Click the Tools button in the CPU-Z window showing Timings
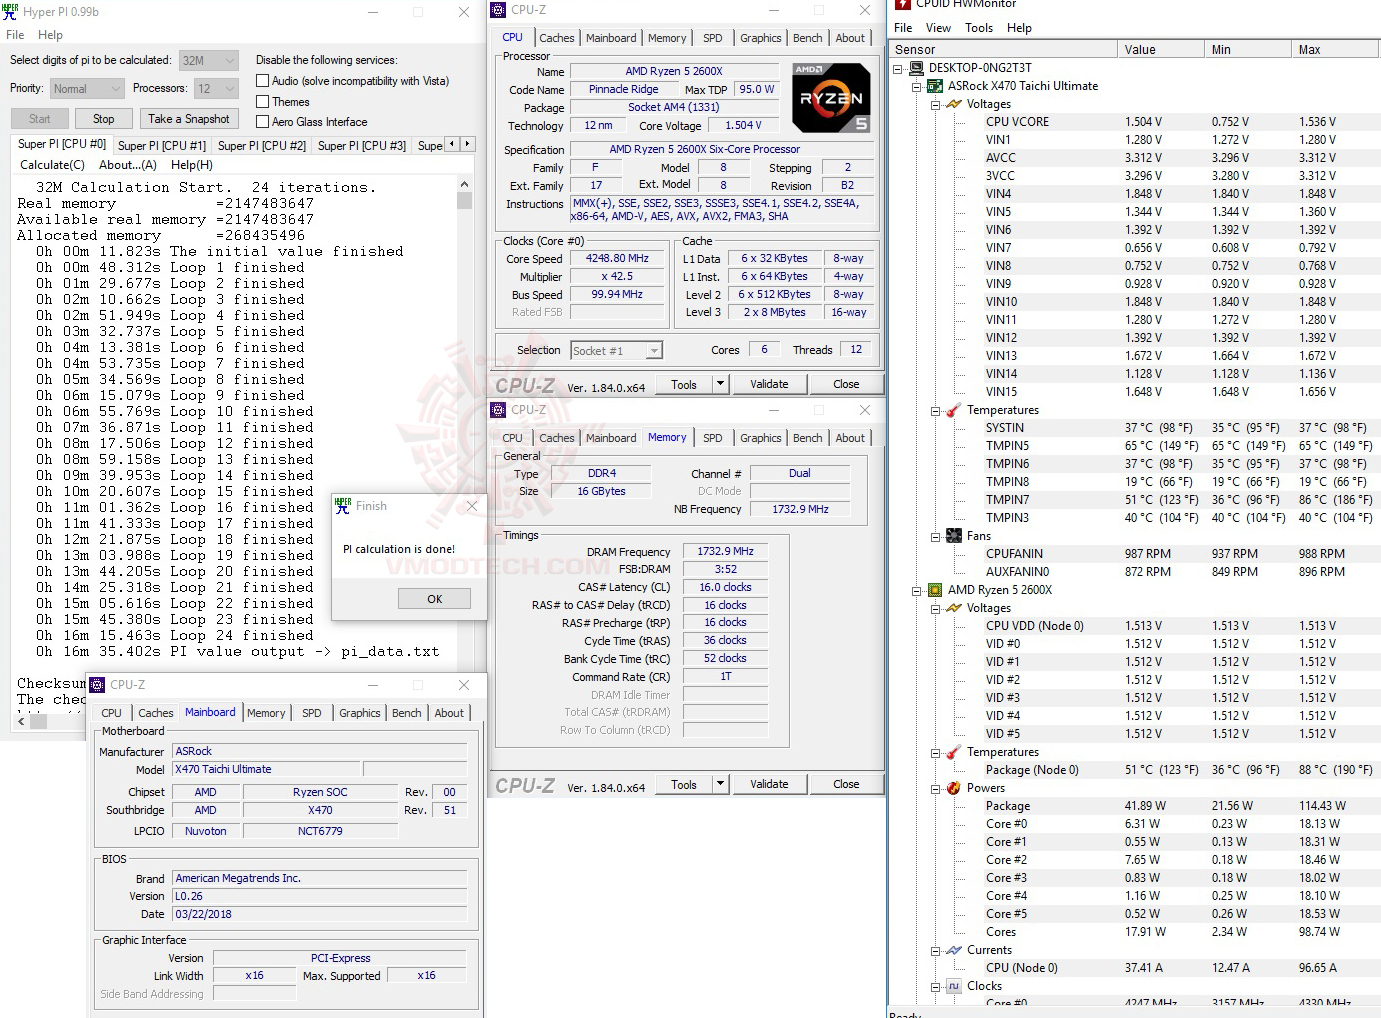The height and width of the screenshot is (1018, 1381). (684, 784)
